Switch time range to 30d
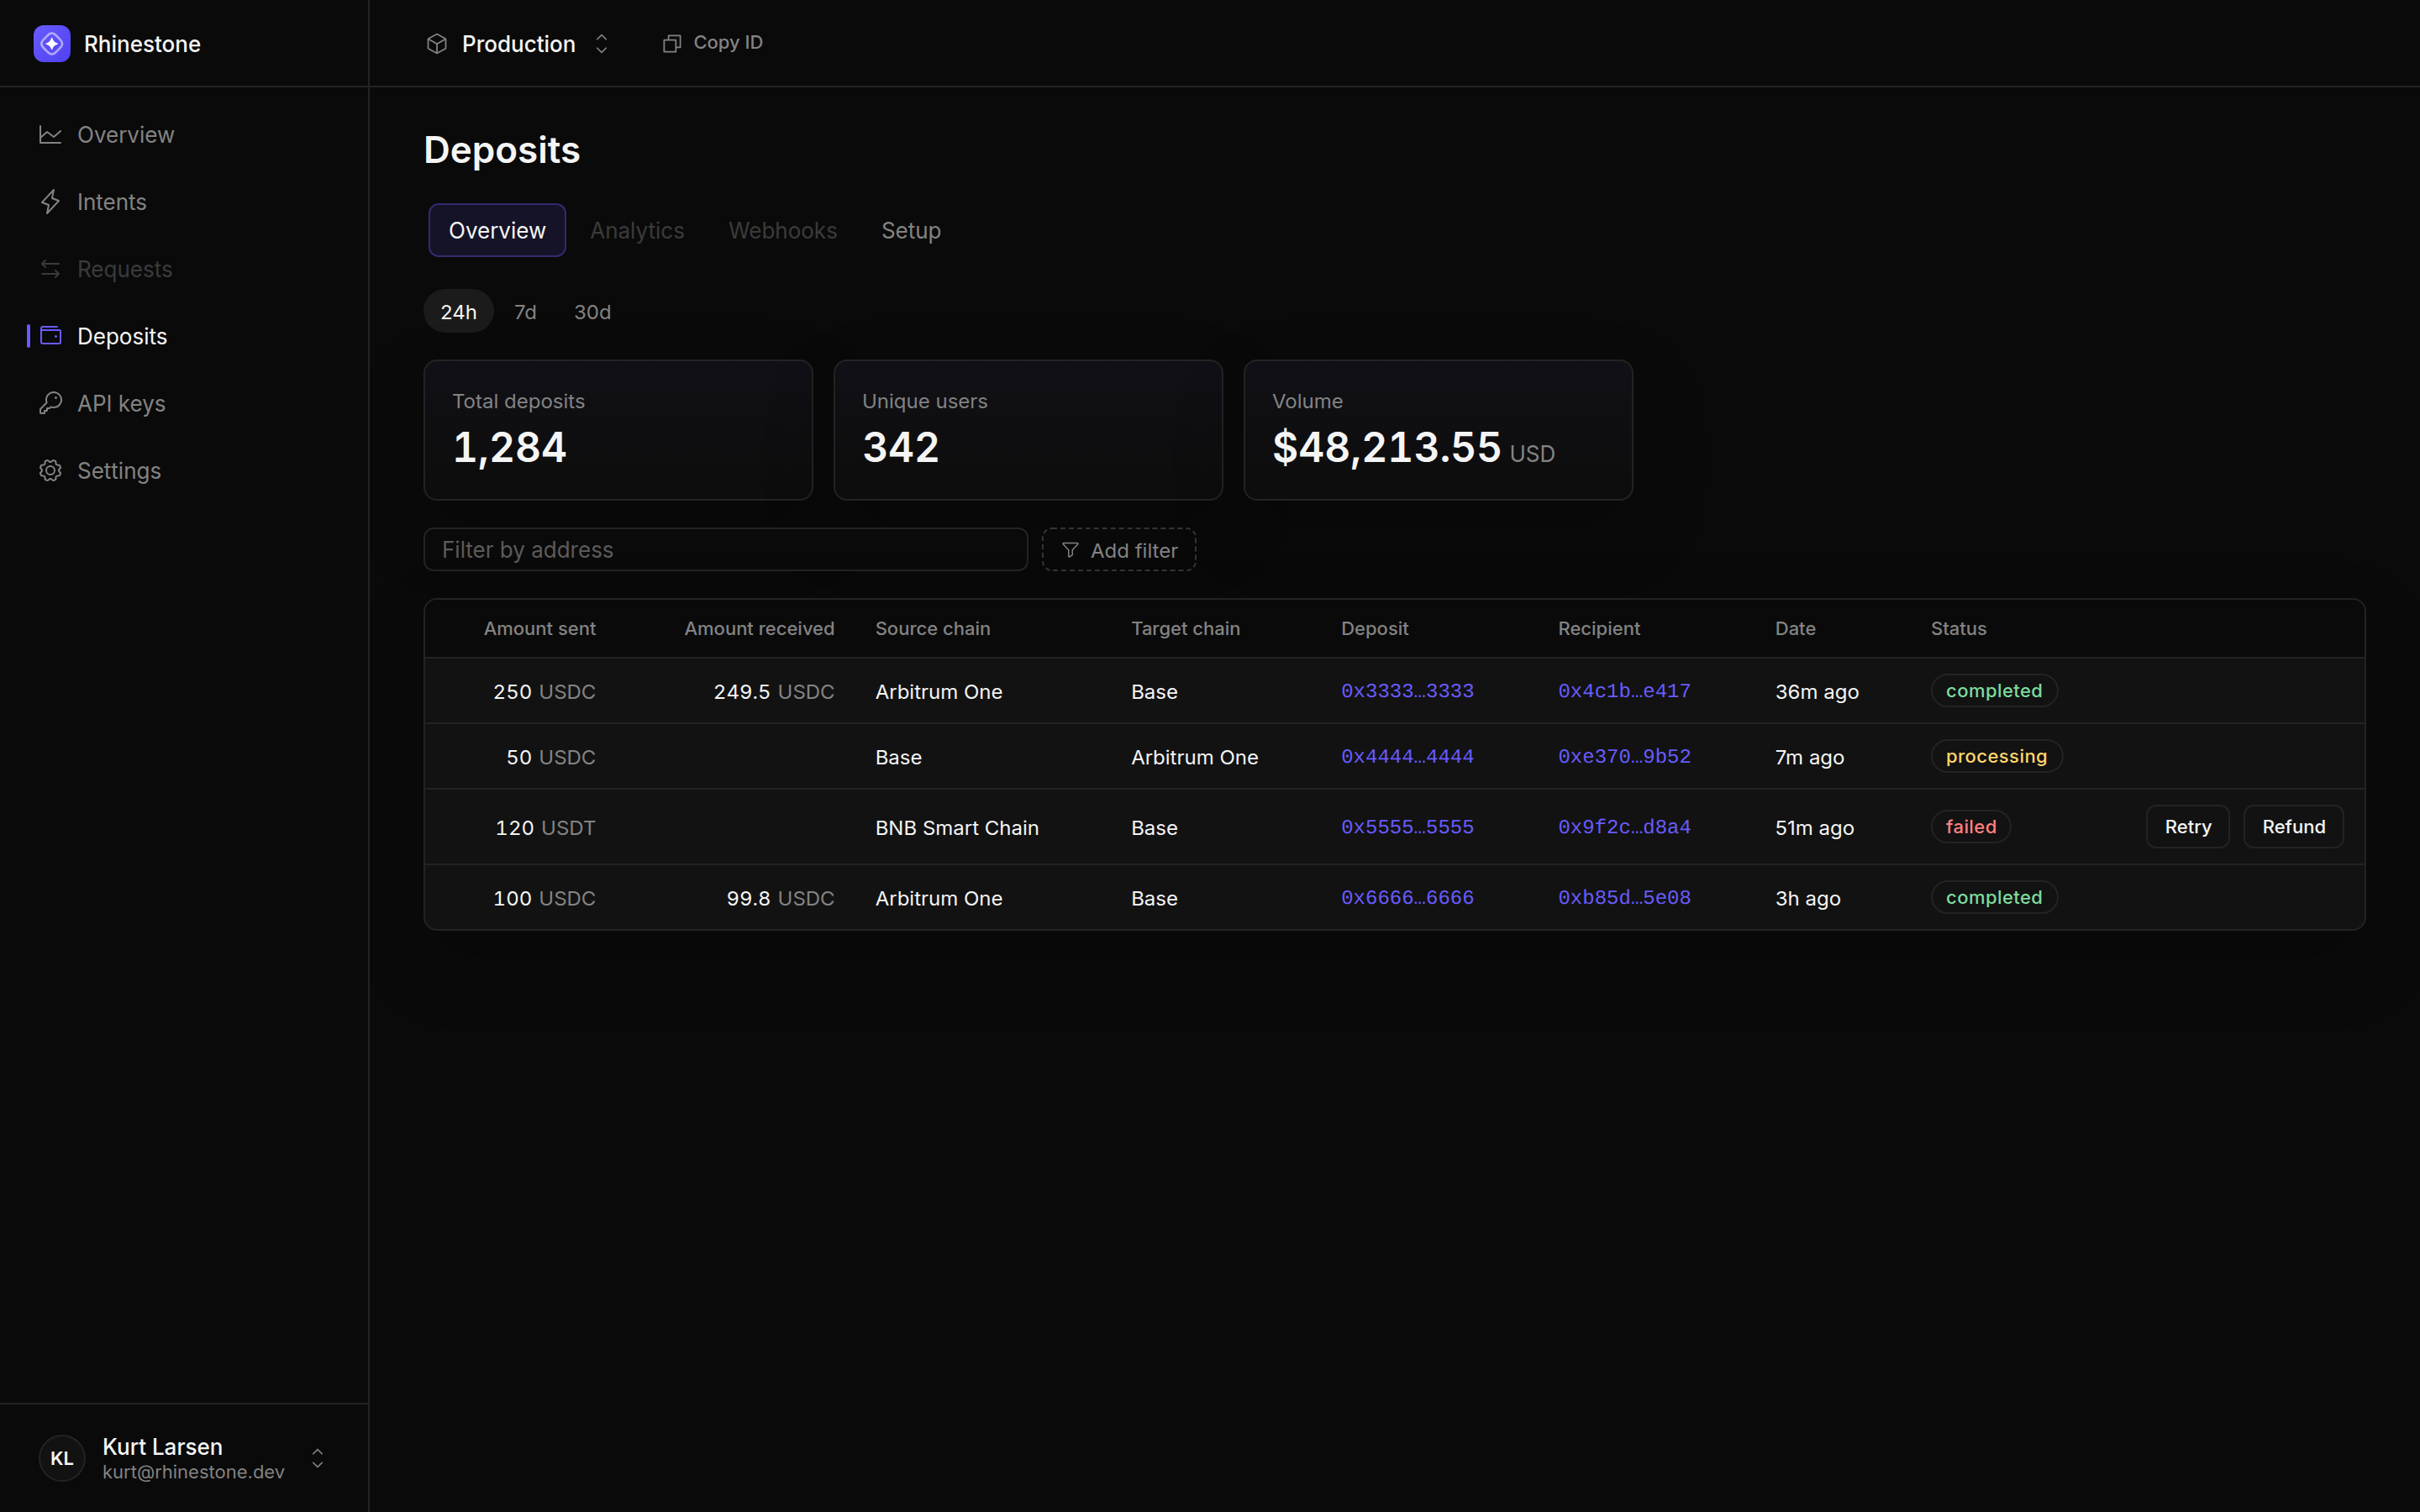2420x1512 pixels. (x=592, y=312)
